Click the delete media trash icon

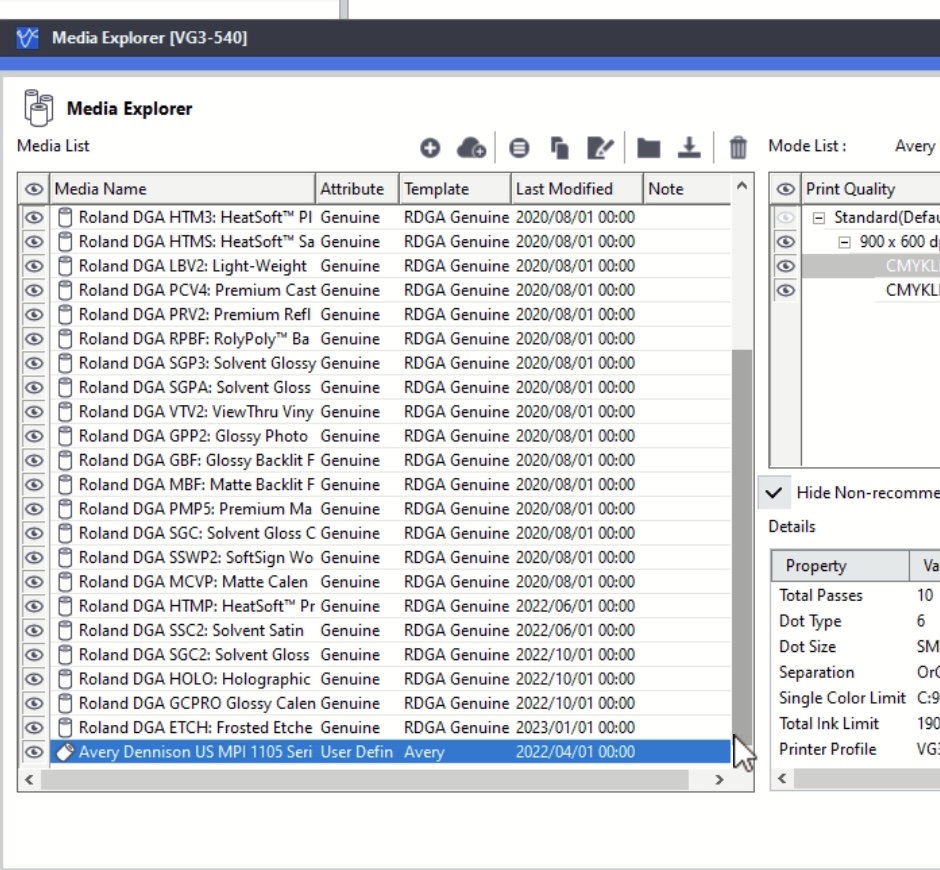pos(738,147)
